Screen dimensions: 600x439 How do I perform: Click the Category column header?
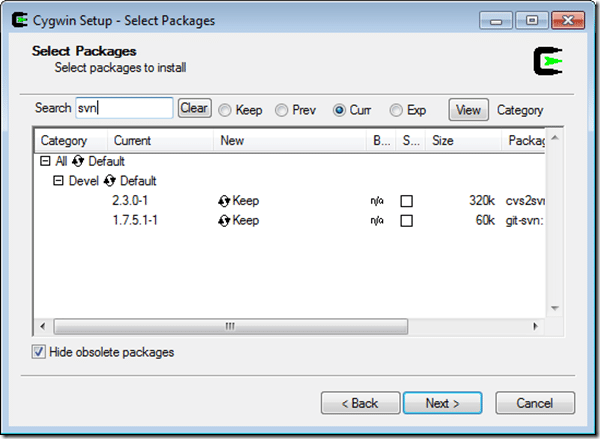tap(71, 141)
